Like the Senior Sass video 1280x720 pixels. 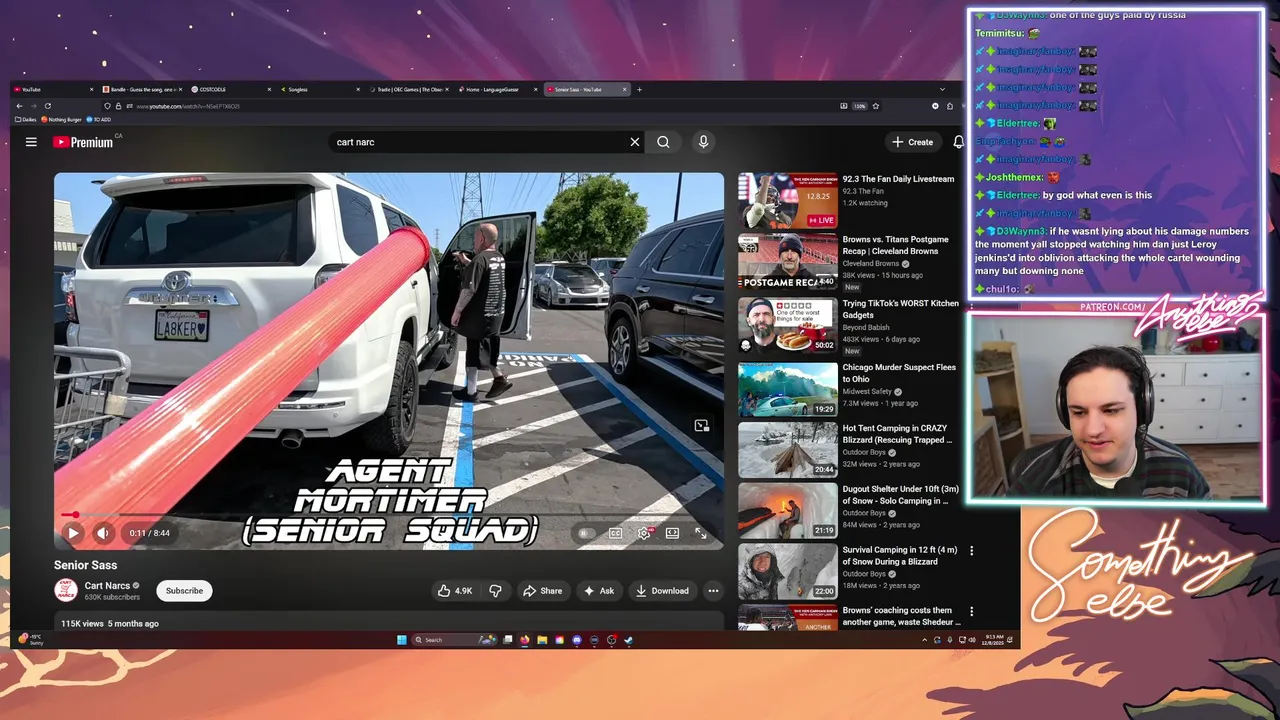point(455,591)
